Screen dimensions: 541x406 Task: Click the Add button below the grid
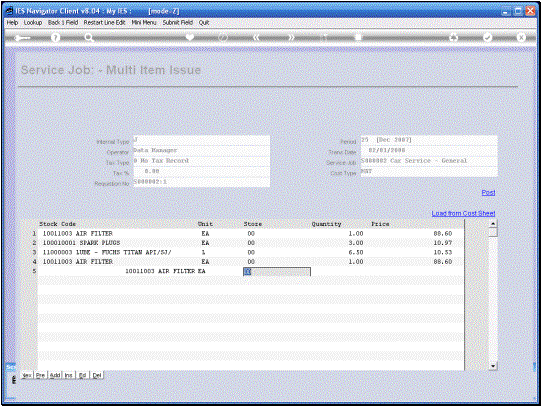55,375
